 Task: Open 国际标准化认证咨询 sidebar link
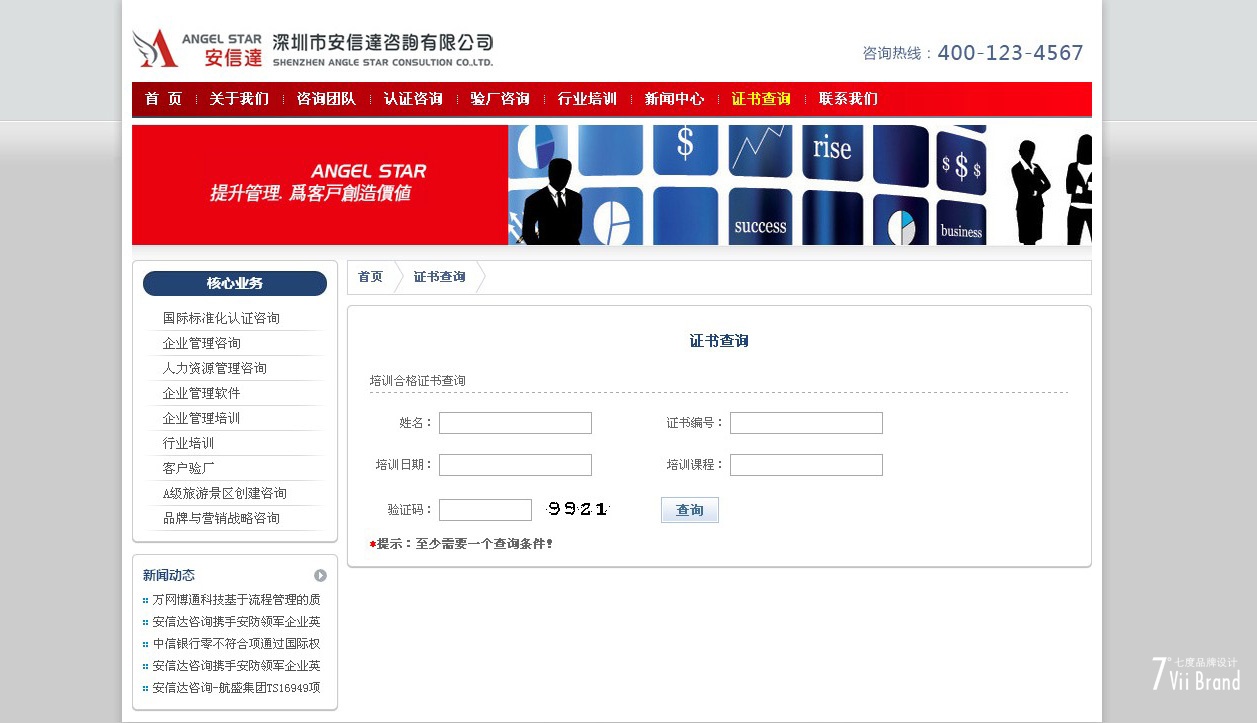[221, 318]
